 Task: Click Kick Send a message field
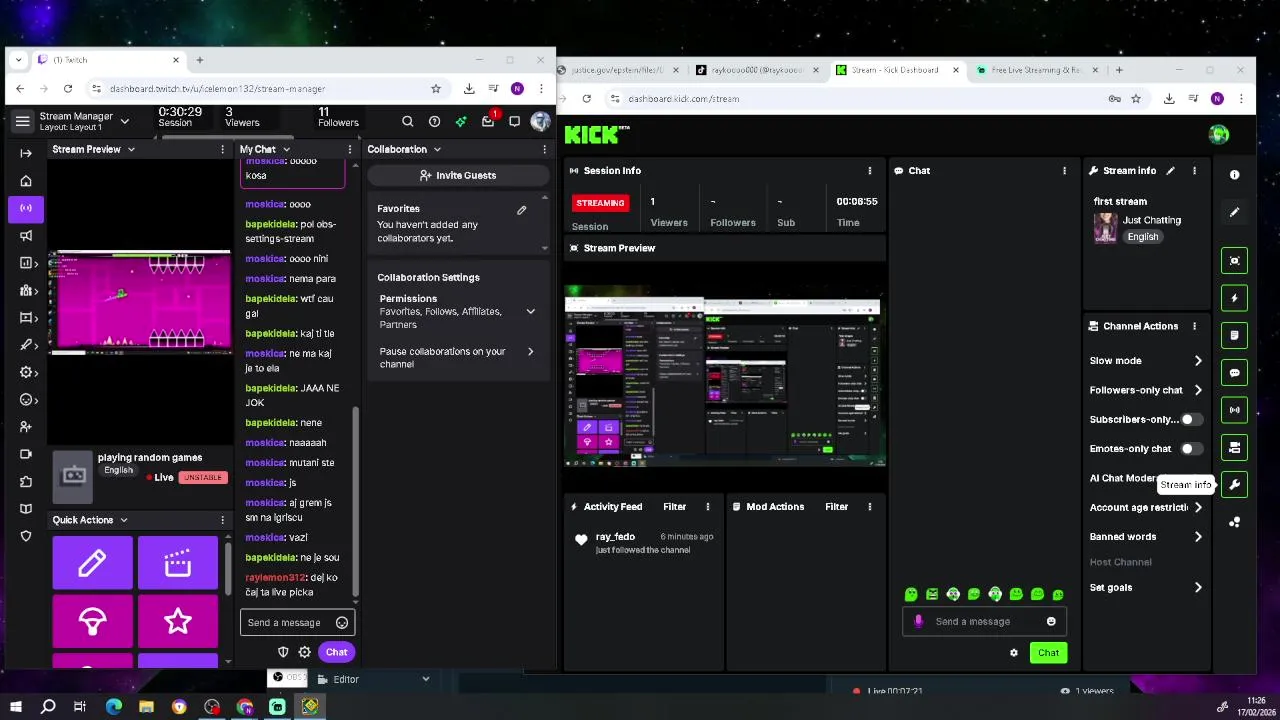coord(984,621)
